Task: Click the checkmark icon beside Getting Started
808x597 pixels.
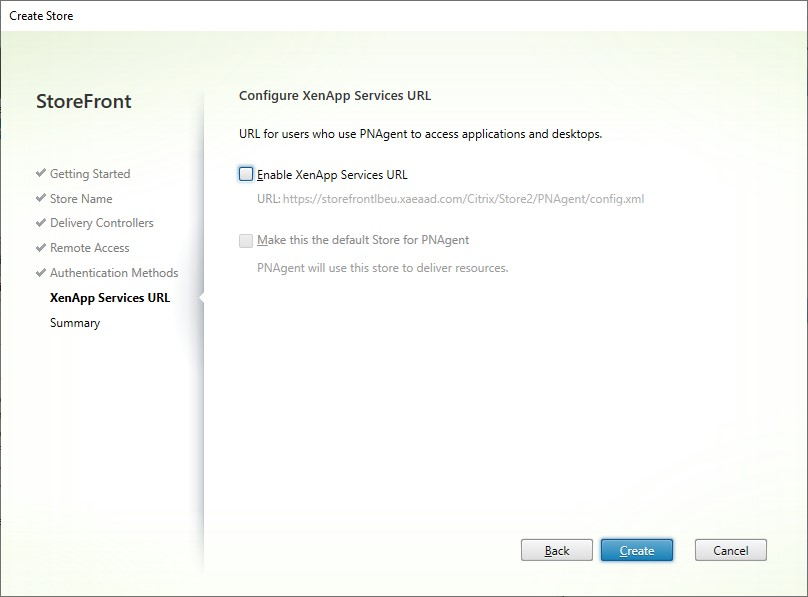Action: click(41, 173)
